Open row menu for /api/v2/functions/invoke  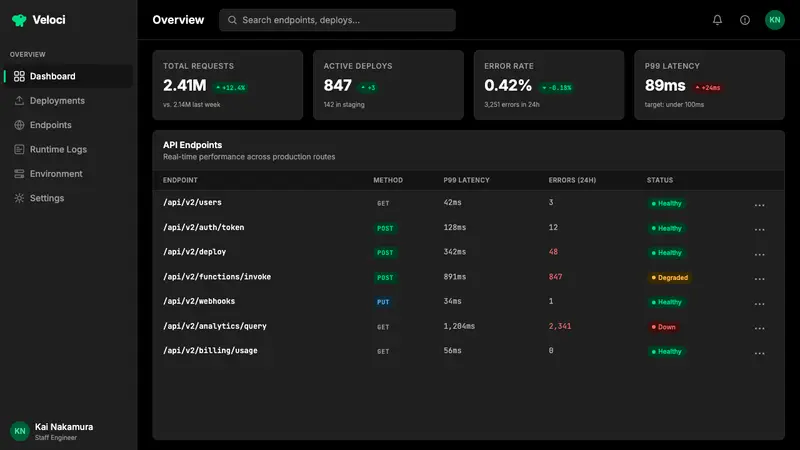click(x=759, y=279)
